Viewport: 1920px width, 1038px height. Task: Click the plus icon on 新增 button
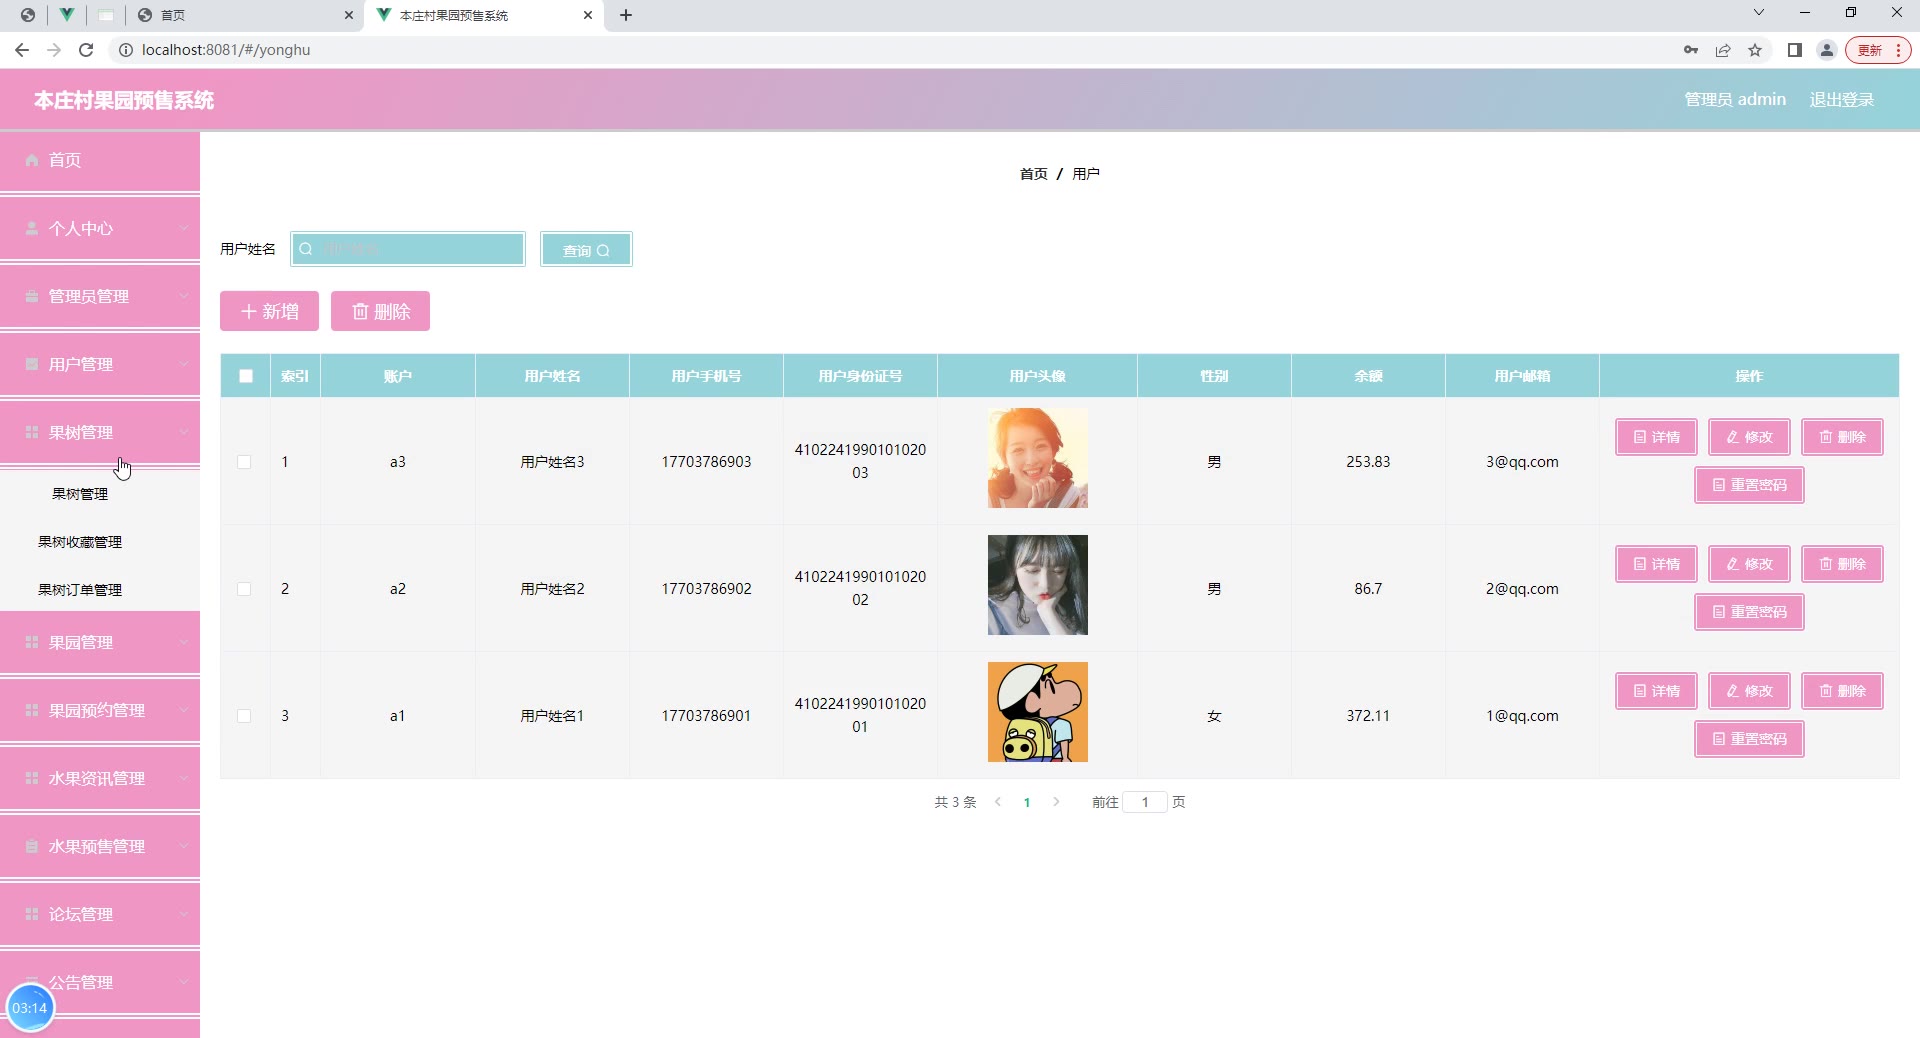pos(249,312)
